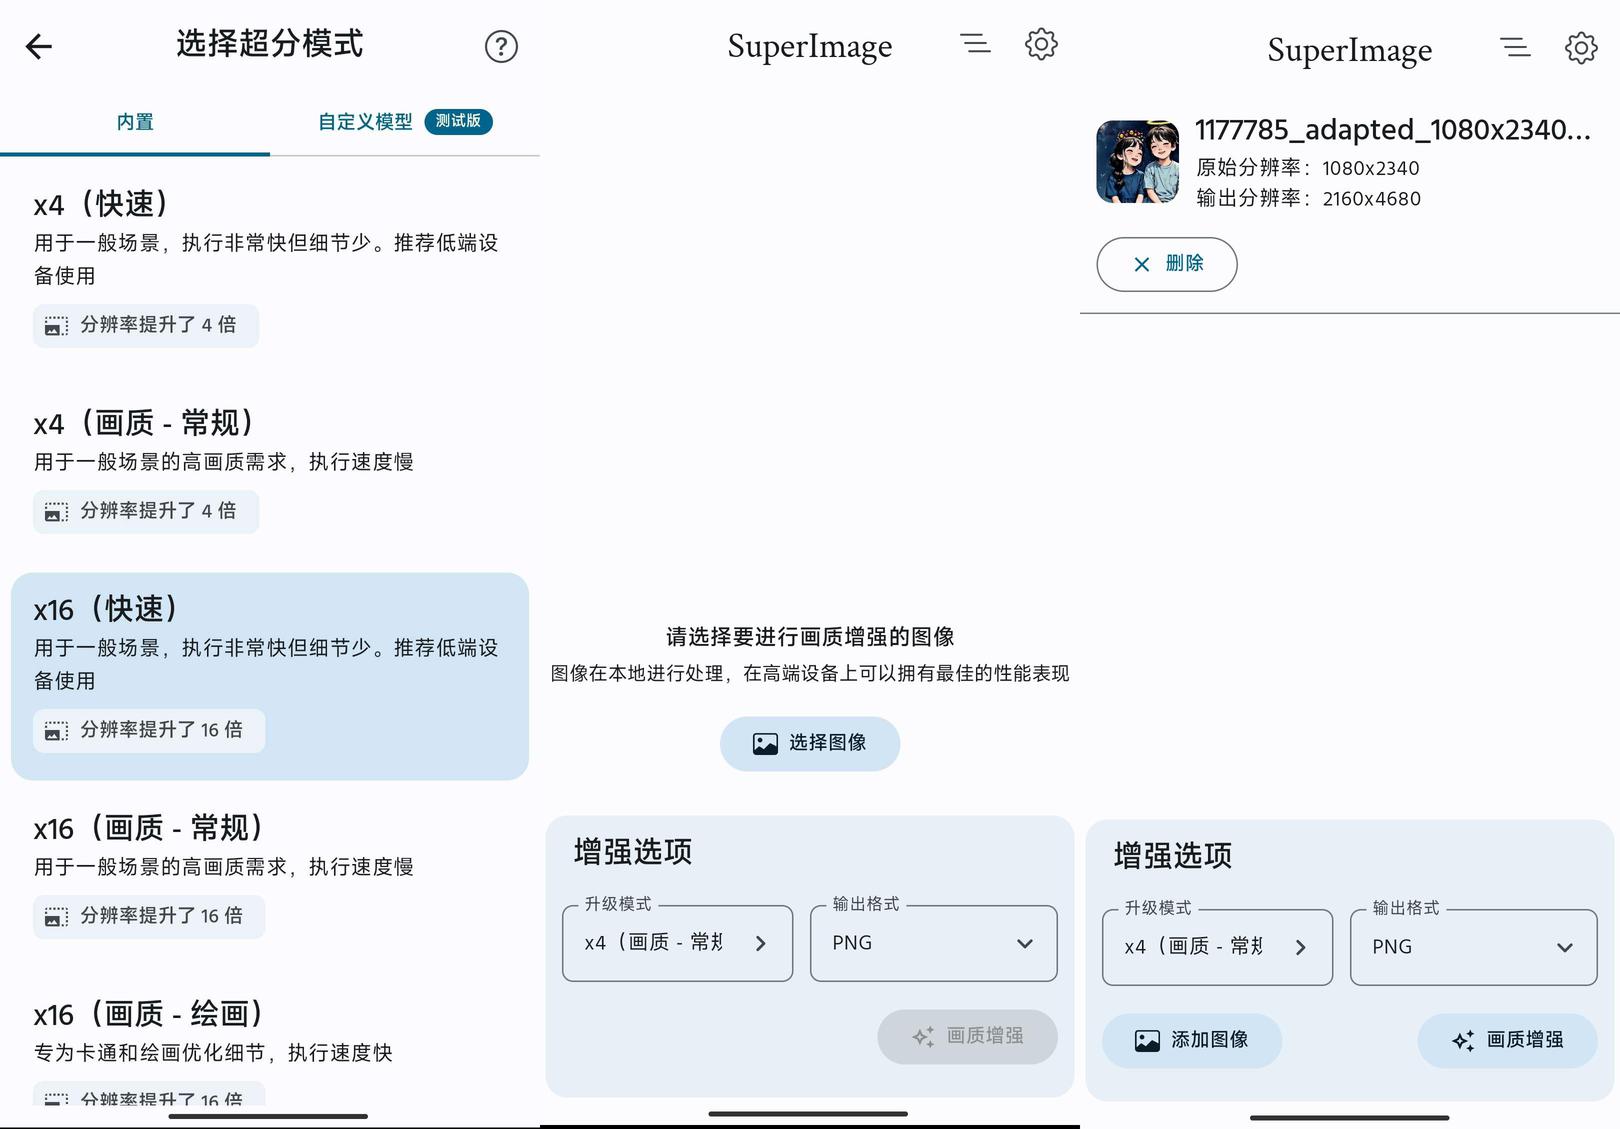The height and width of the screenshot is (1129, 1620).
Task: Click resolution badge icon under x16（画质 - 常规）
Action: coord(56,917)
